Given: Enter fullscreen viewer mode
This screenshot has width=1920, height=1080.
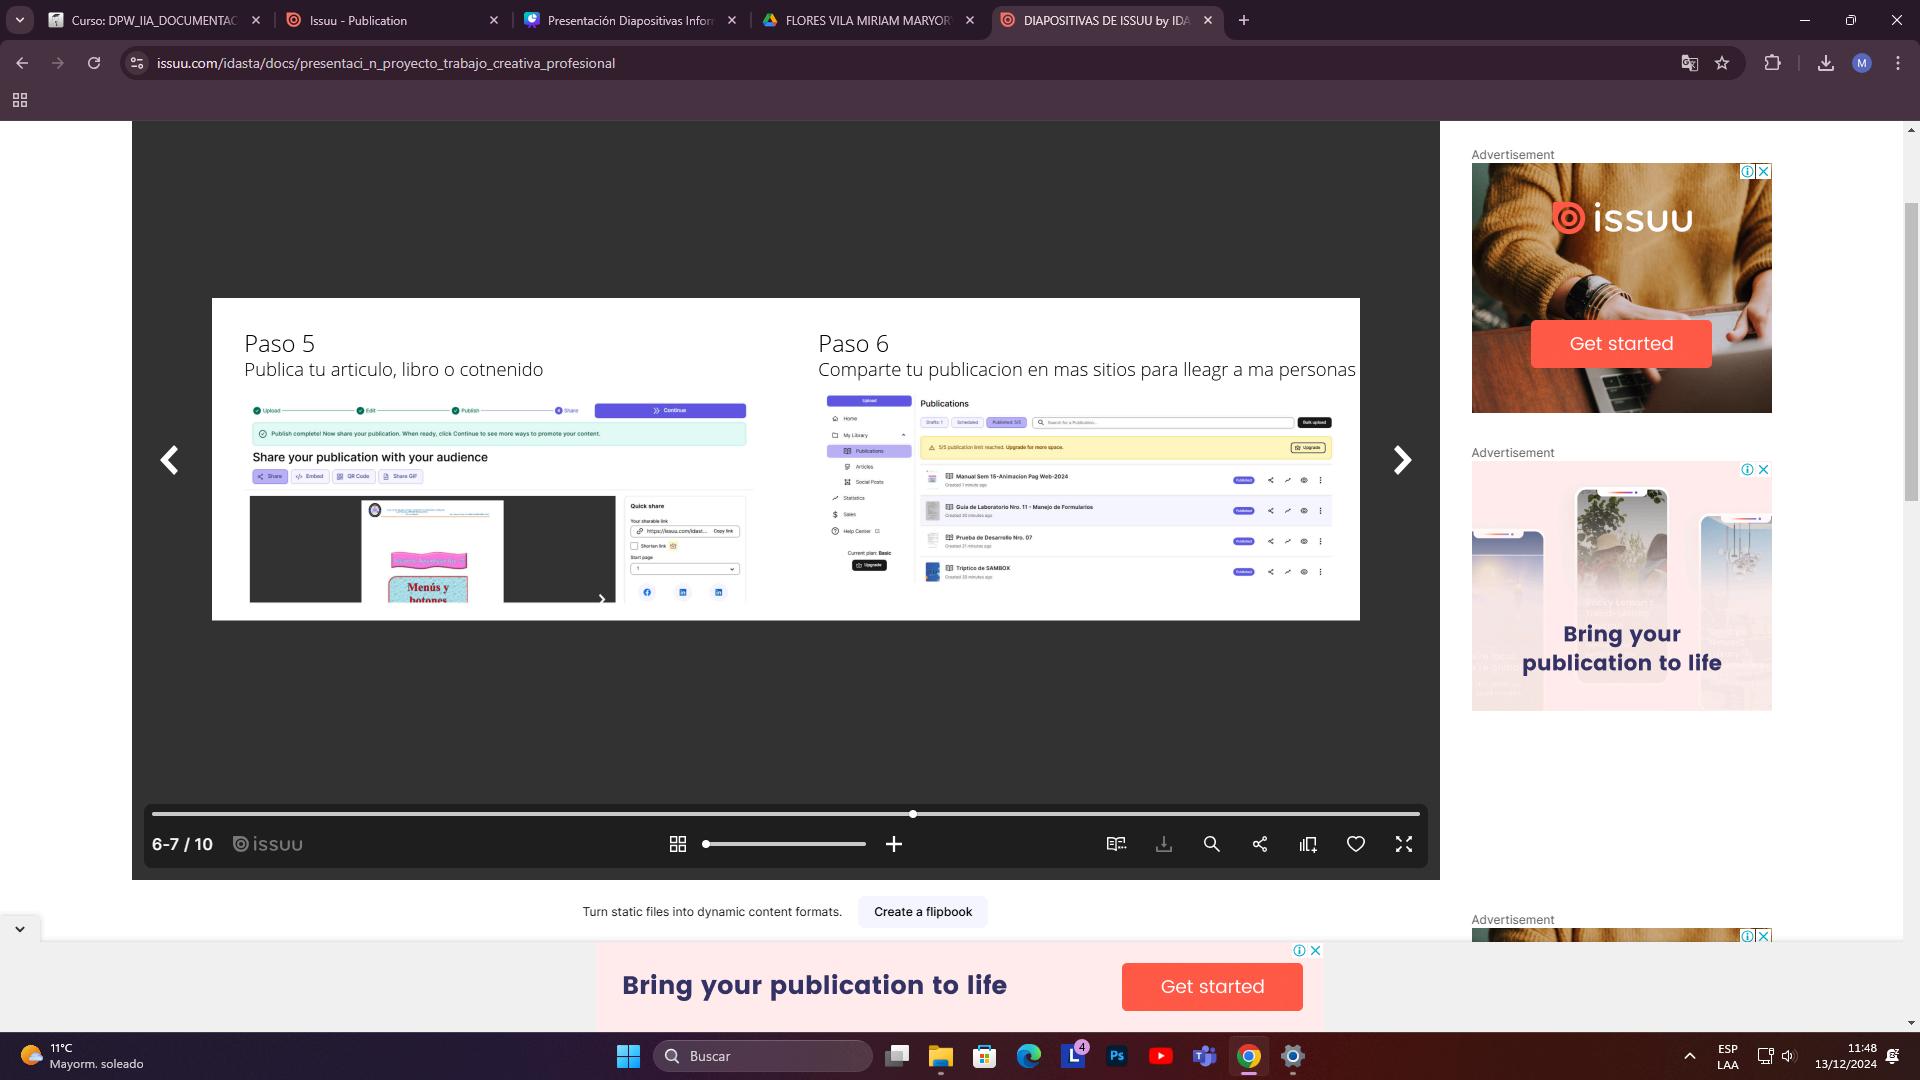Looking at the screenshot, I should point(1404,844).
